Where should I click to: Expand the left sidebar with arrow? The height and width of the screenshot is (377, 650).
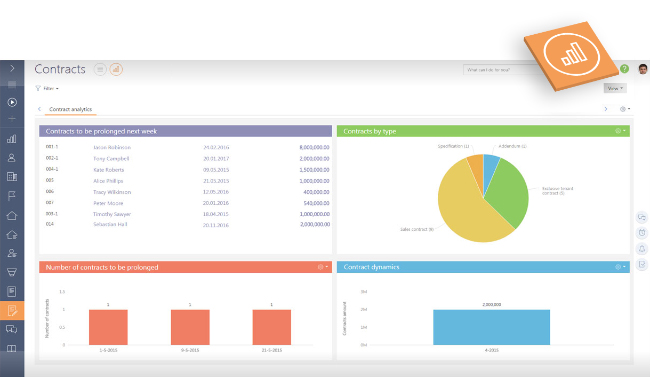point(12,68)
